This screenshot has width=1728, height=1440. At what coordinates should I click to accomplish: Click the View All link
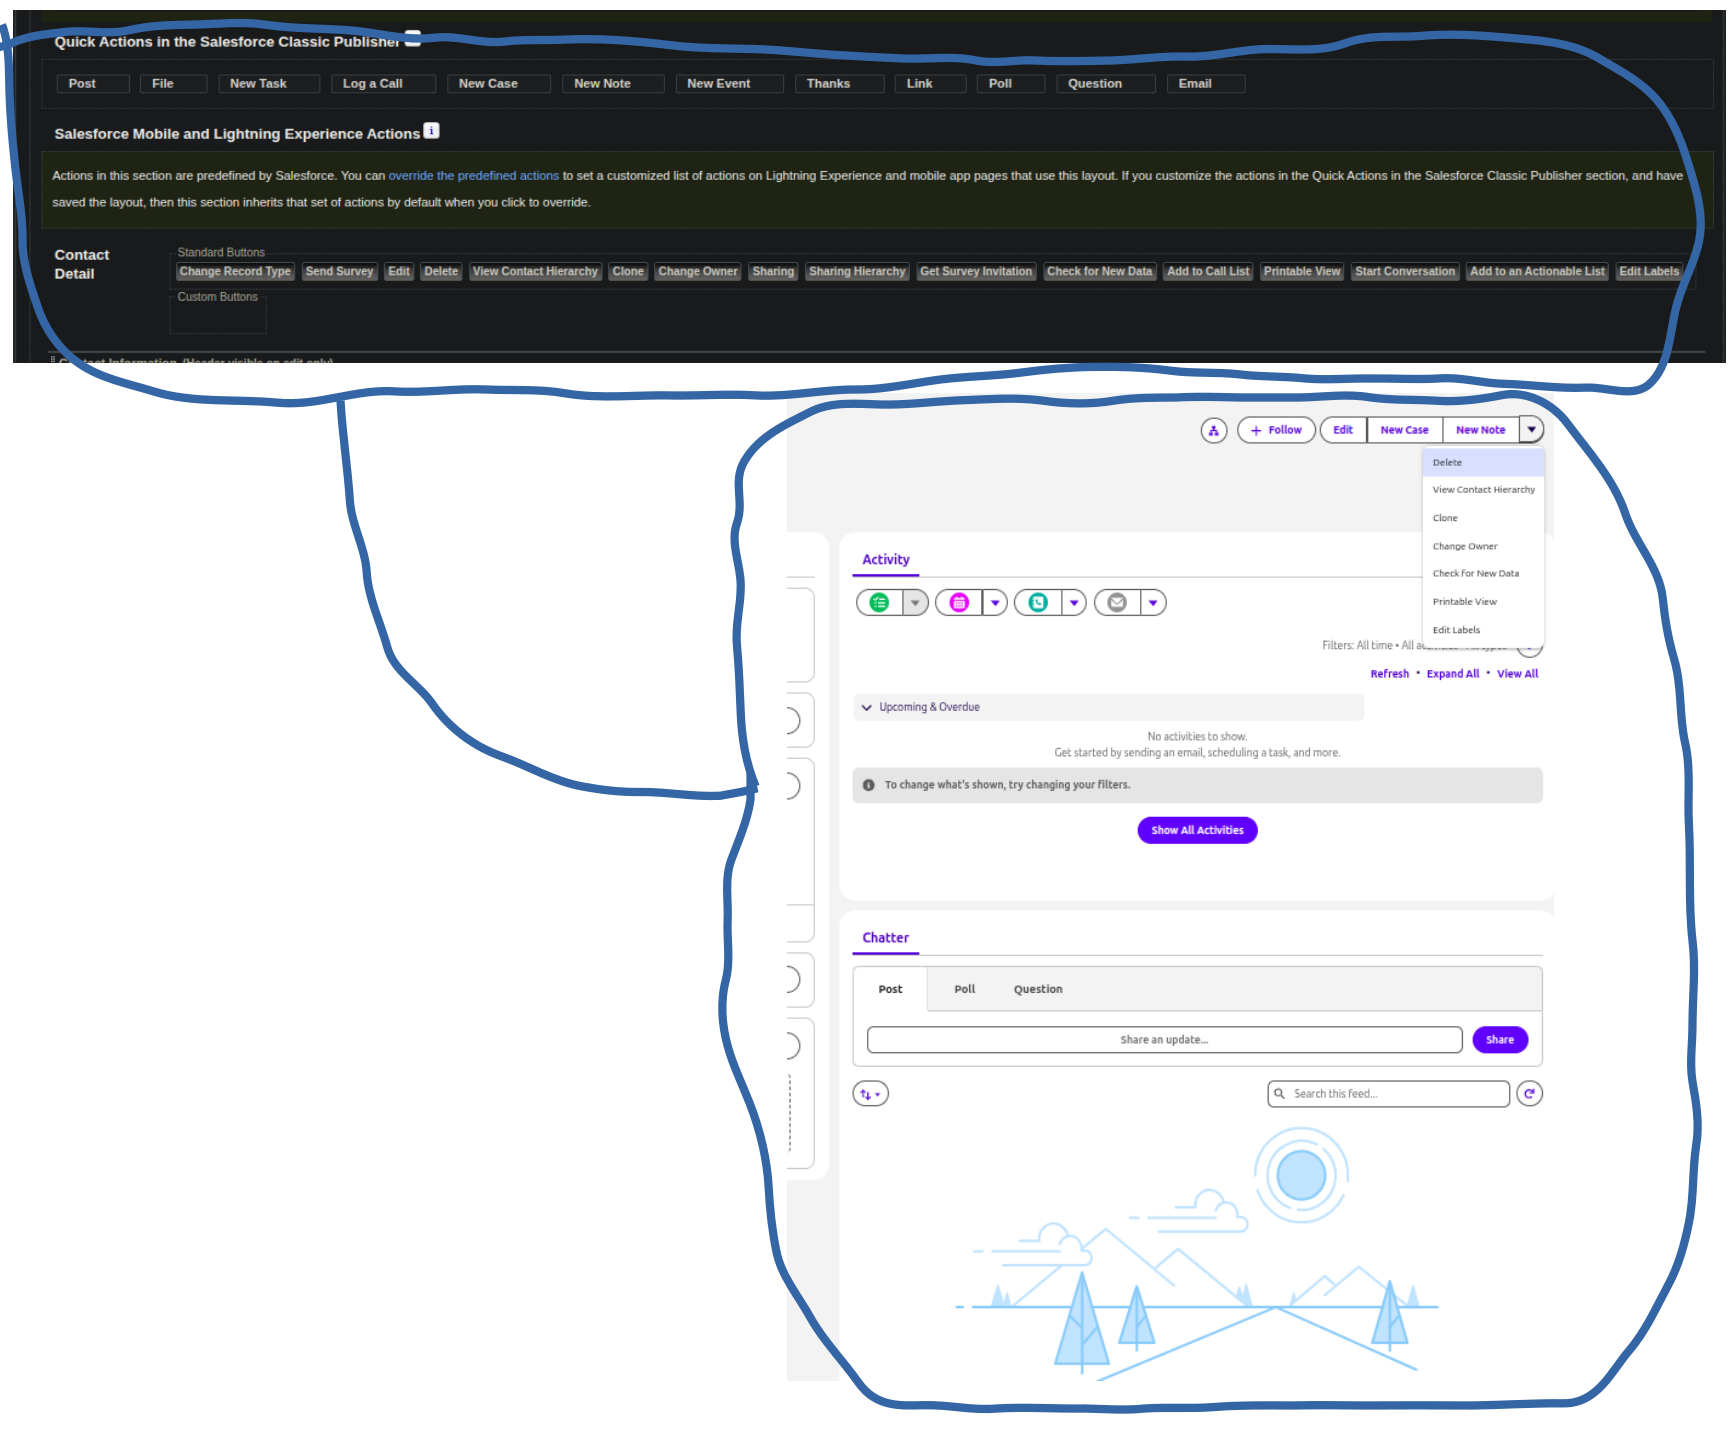click(1517, 674)
